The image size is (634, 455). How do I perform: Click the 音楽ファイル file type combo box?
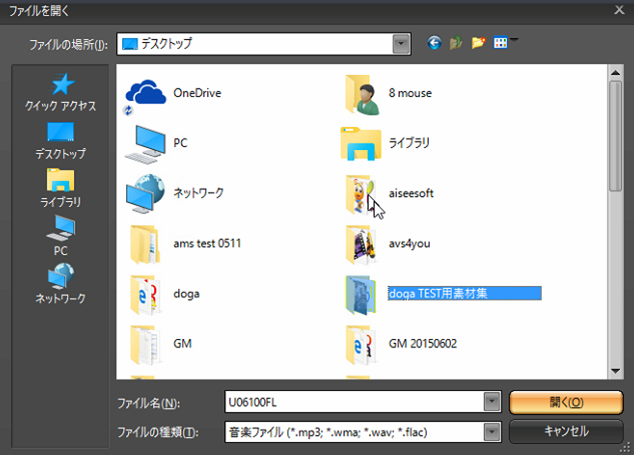(x=363, y=432)
